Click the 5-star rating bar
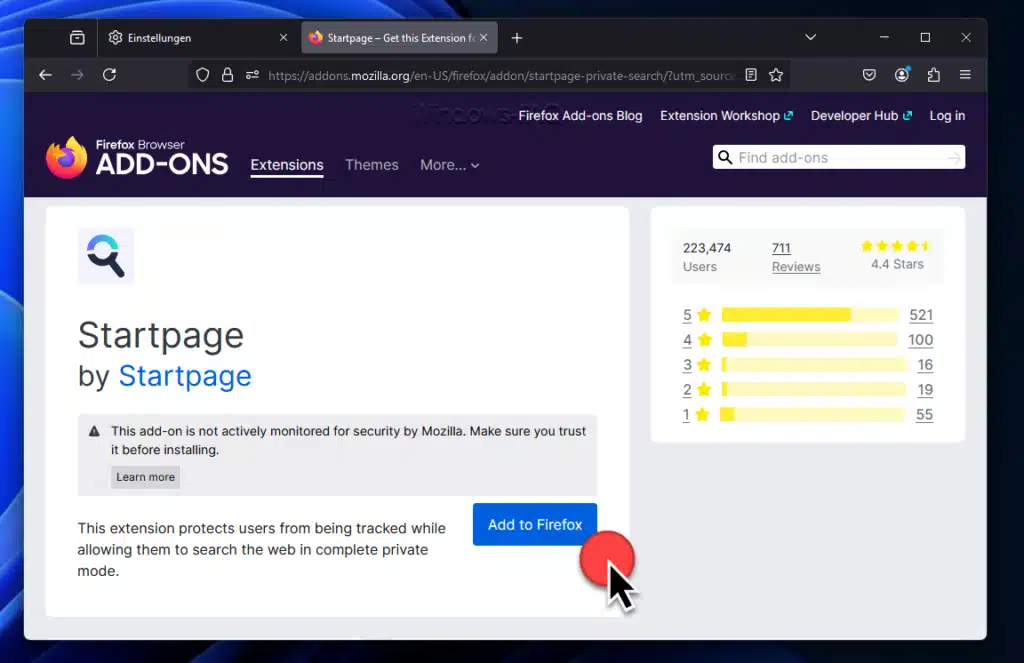 tap(810, 315)
